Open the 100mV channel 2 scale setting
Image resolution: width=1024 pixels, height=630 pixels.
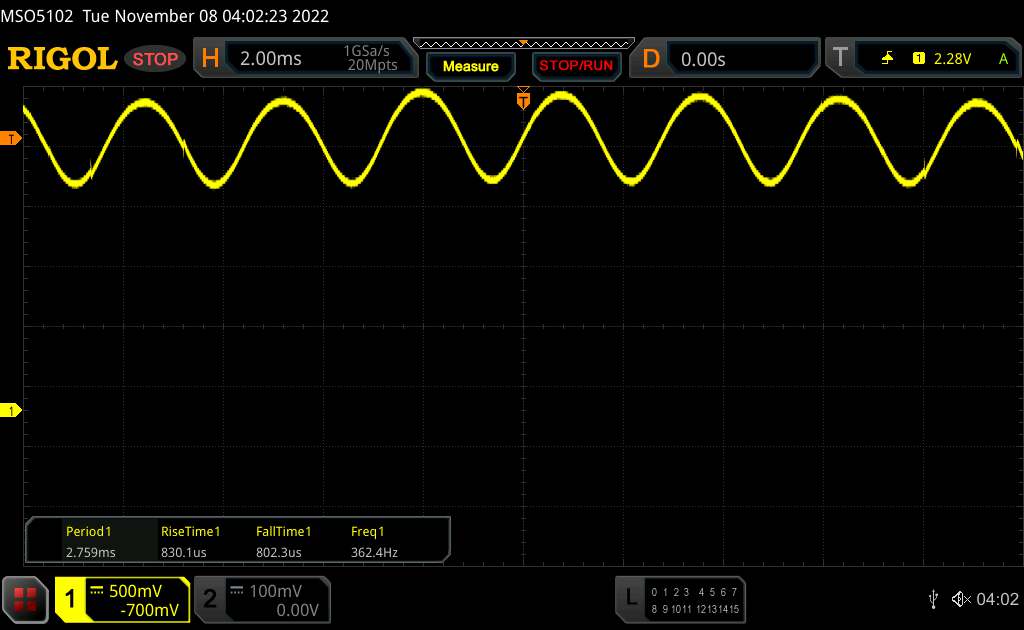coord(275,591)
